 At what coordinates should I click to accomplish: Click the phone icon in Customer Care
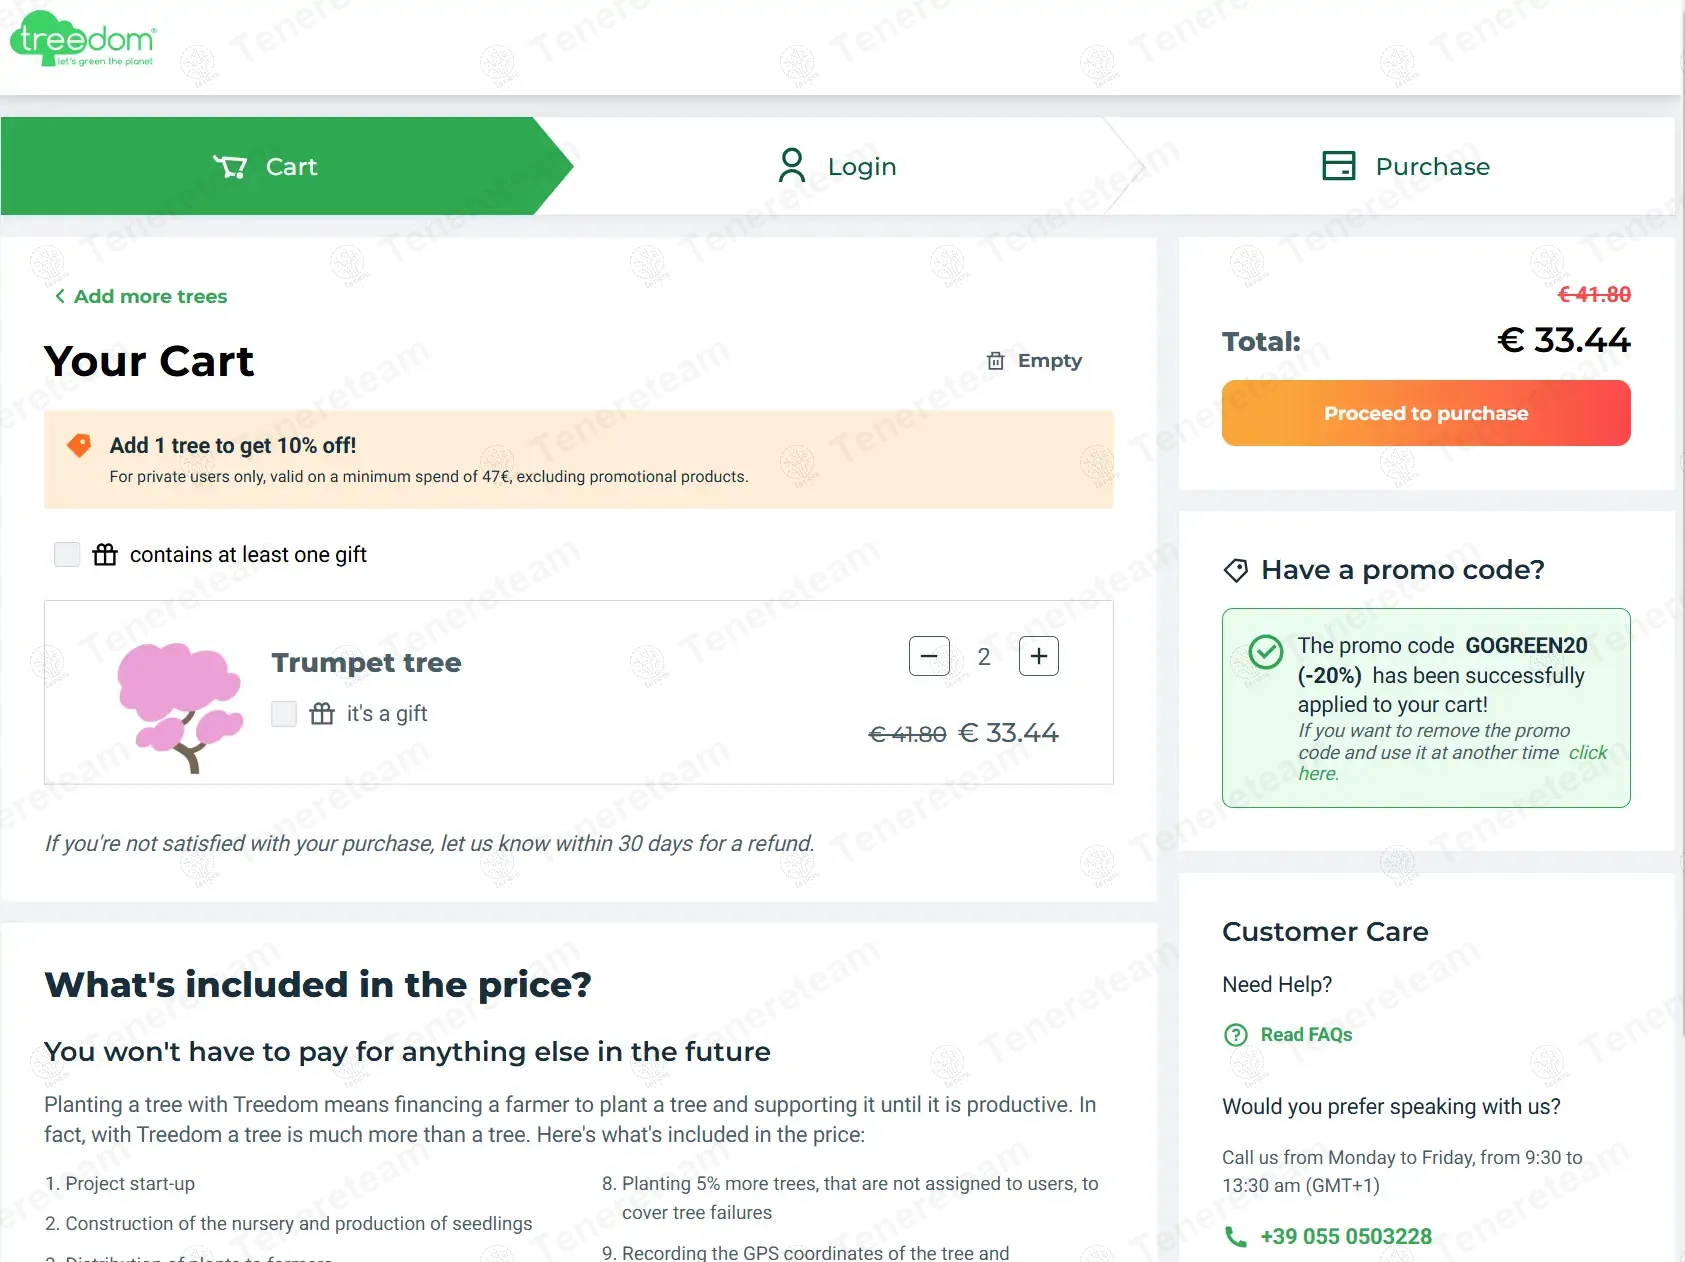coord(1236,1237)
